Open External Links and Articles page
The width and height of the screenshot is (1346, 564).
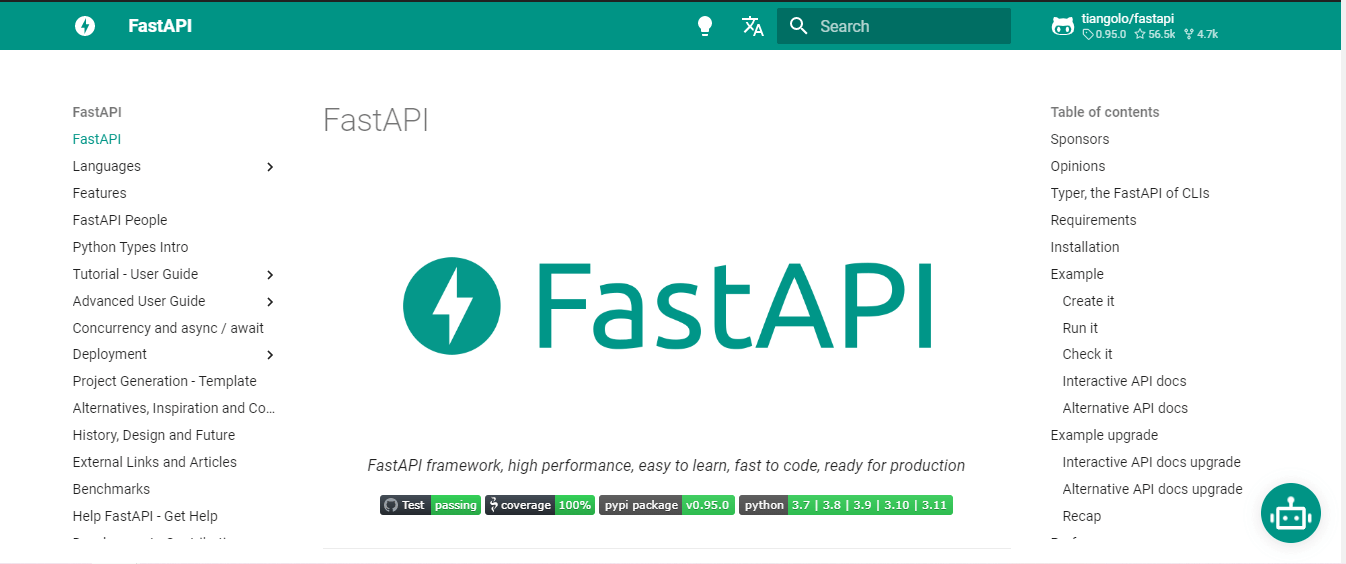pyautogui.click(x=155, y=462)
